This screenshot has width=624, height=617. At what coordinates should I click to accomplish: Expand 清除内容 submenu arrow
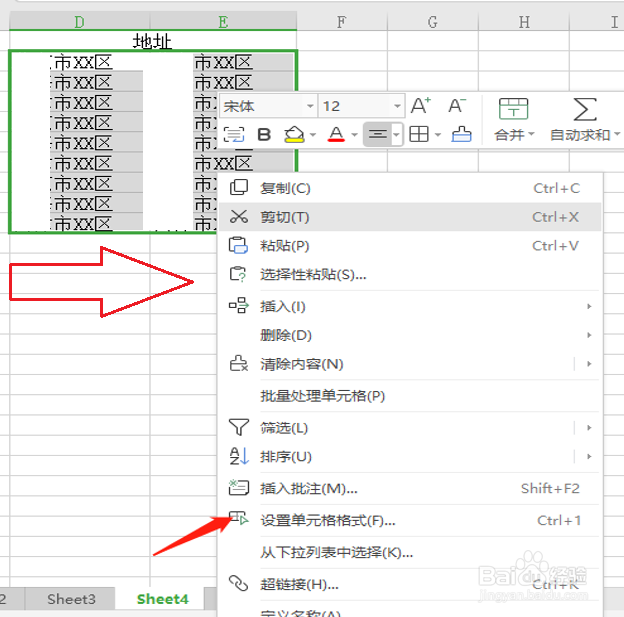tap(589, 364)
